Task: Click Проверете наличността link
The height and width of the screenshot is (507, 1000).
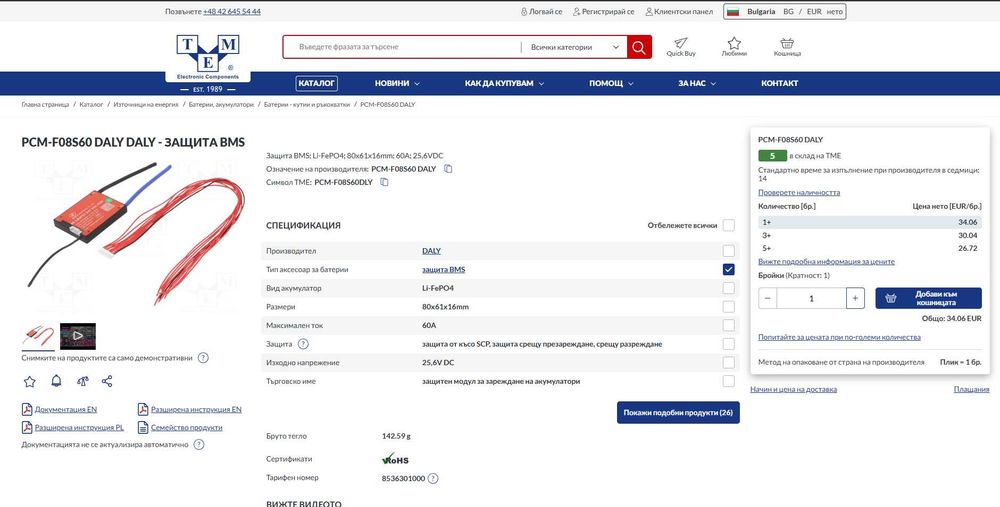Action: (798, 193)
